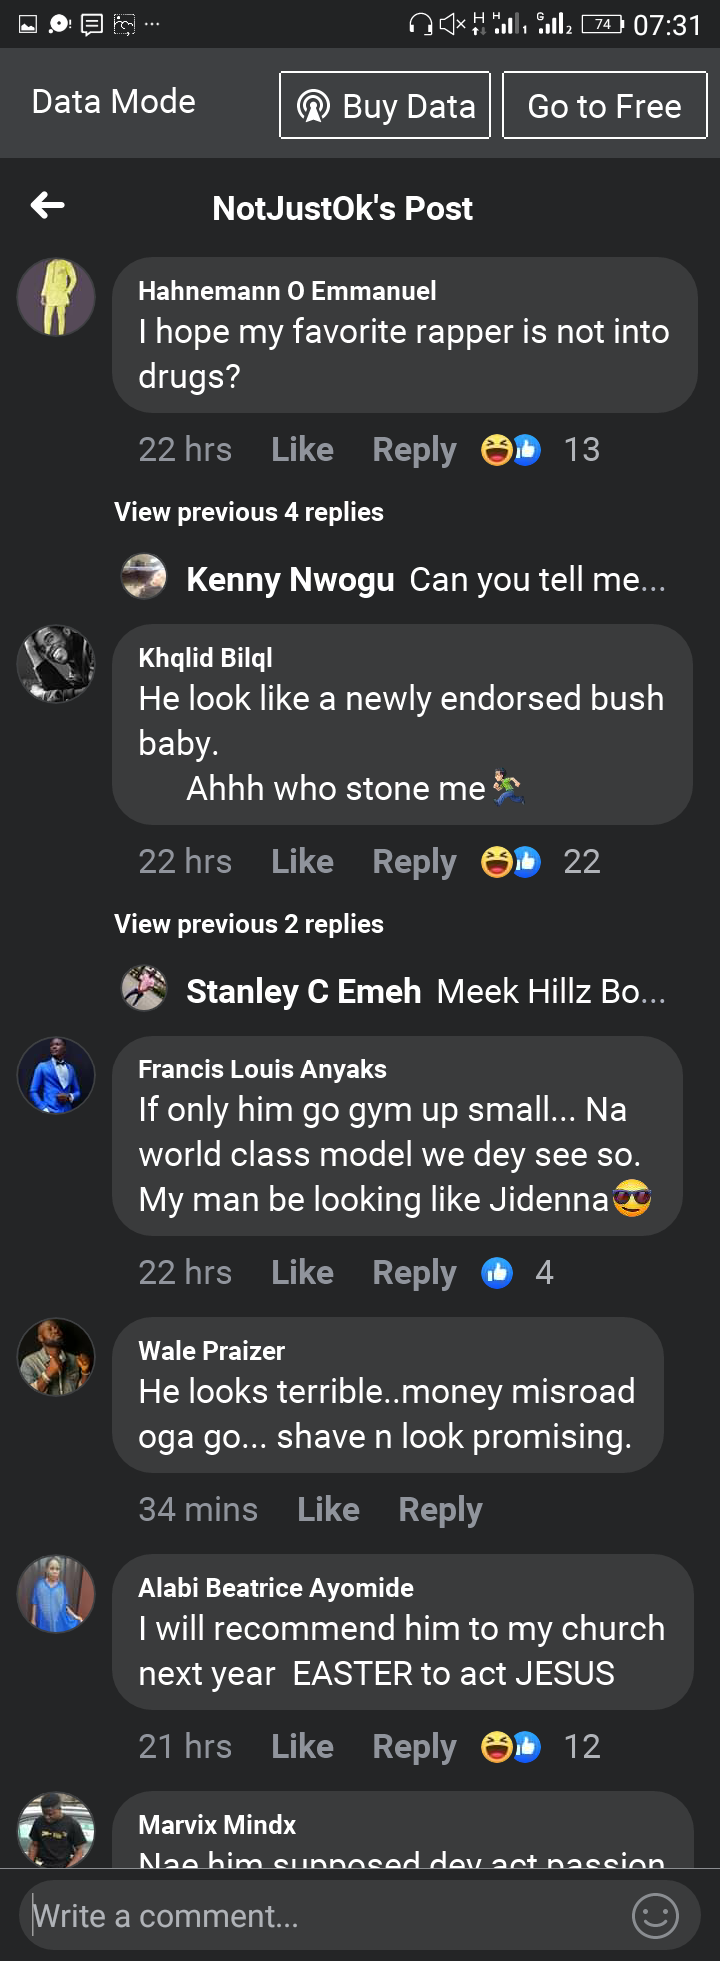Viewport: 720px width, 1961px height.
Task: Like Francis Louis Anyaks' comment
Action: pos(302,1273)
